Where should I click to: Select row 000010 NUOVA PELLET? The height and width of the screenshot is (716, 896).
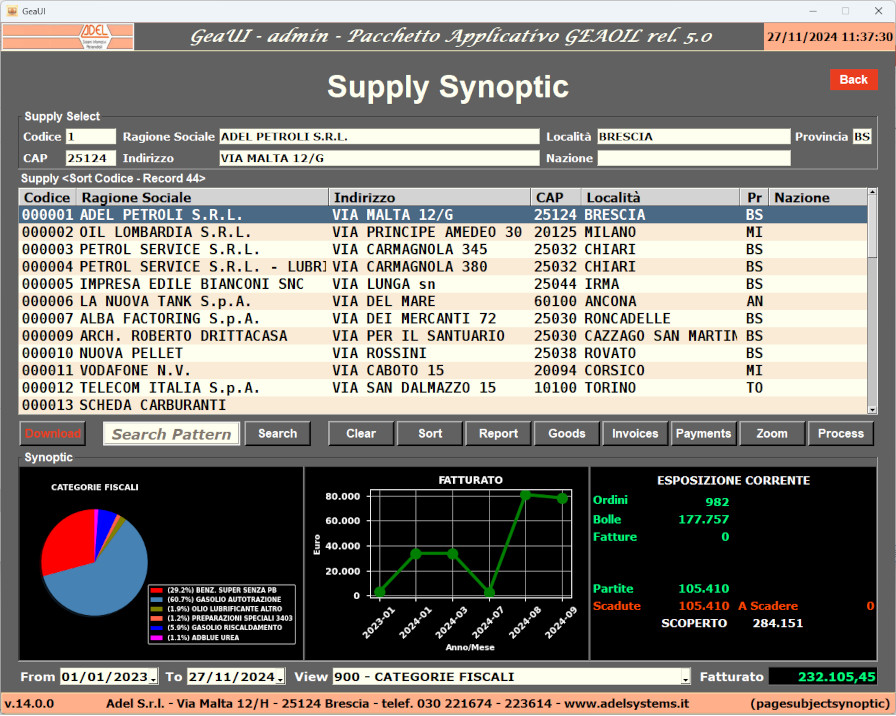(443, 353)
